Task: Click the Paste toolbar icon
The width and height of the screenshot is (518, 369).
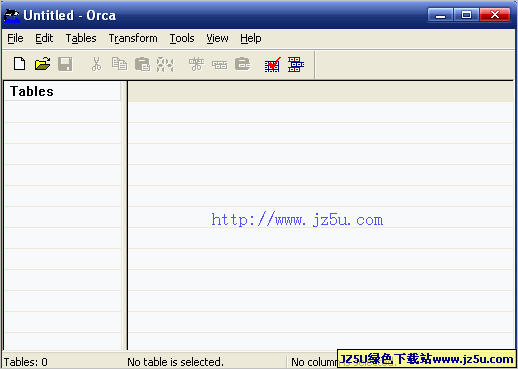Action: (142, 64)
